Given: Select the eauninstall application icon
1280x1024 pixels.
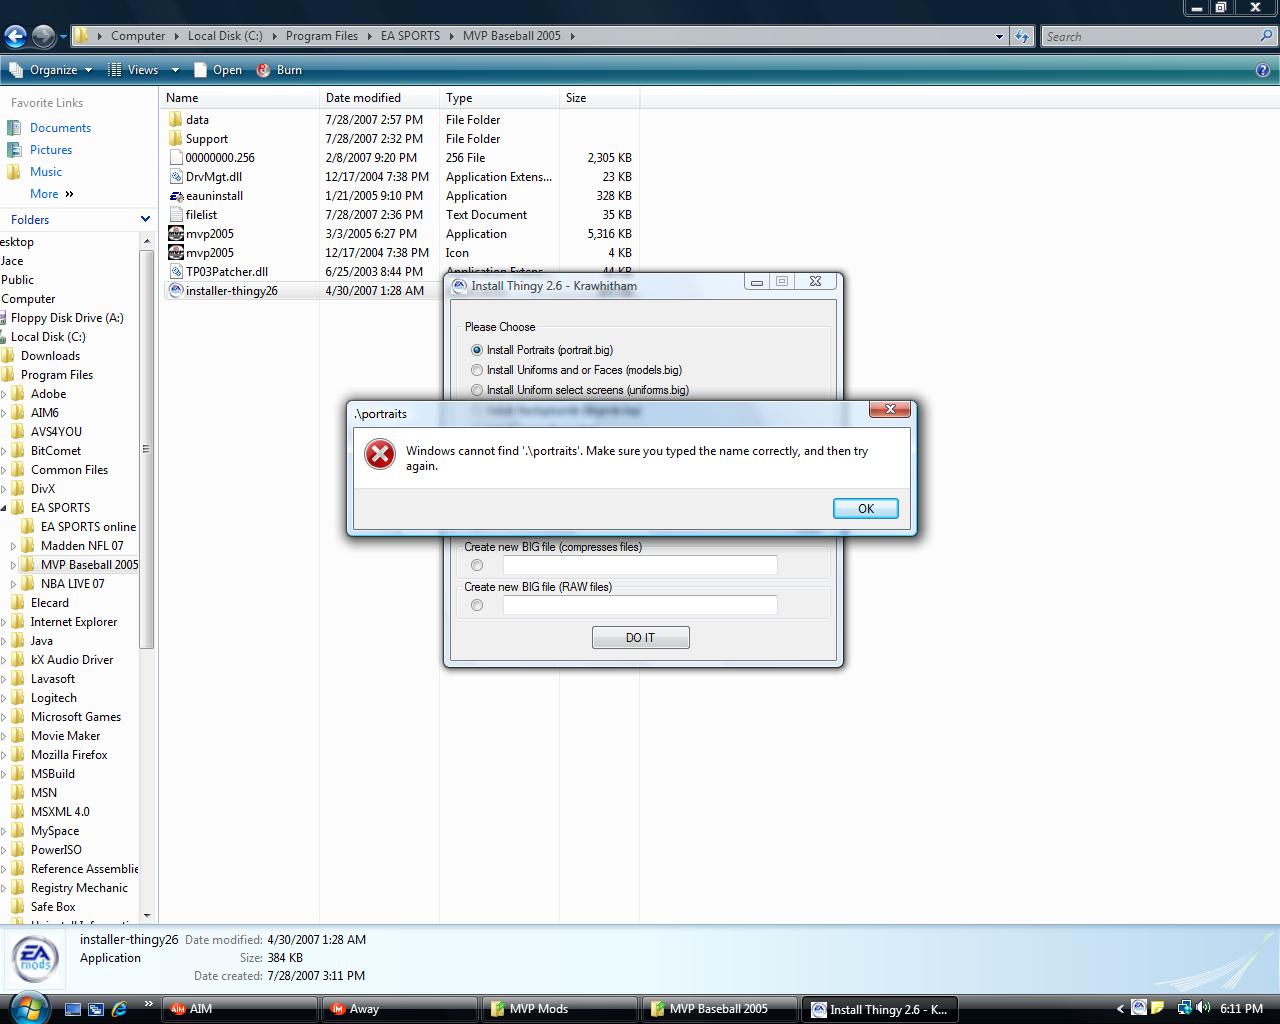Looking at the screenshot, I should coord(176,195).
